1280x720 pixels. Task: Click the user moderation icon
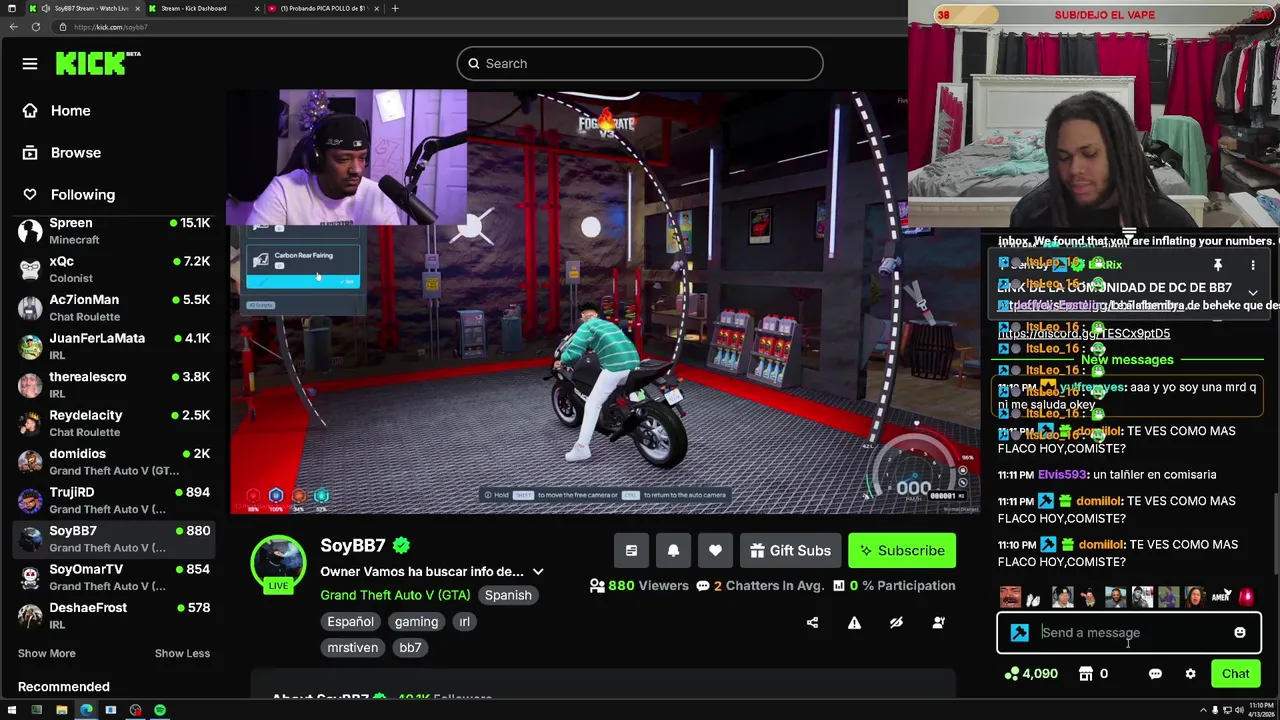tap(938, 623)
